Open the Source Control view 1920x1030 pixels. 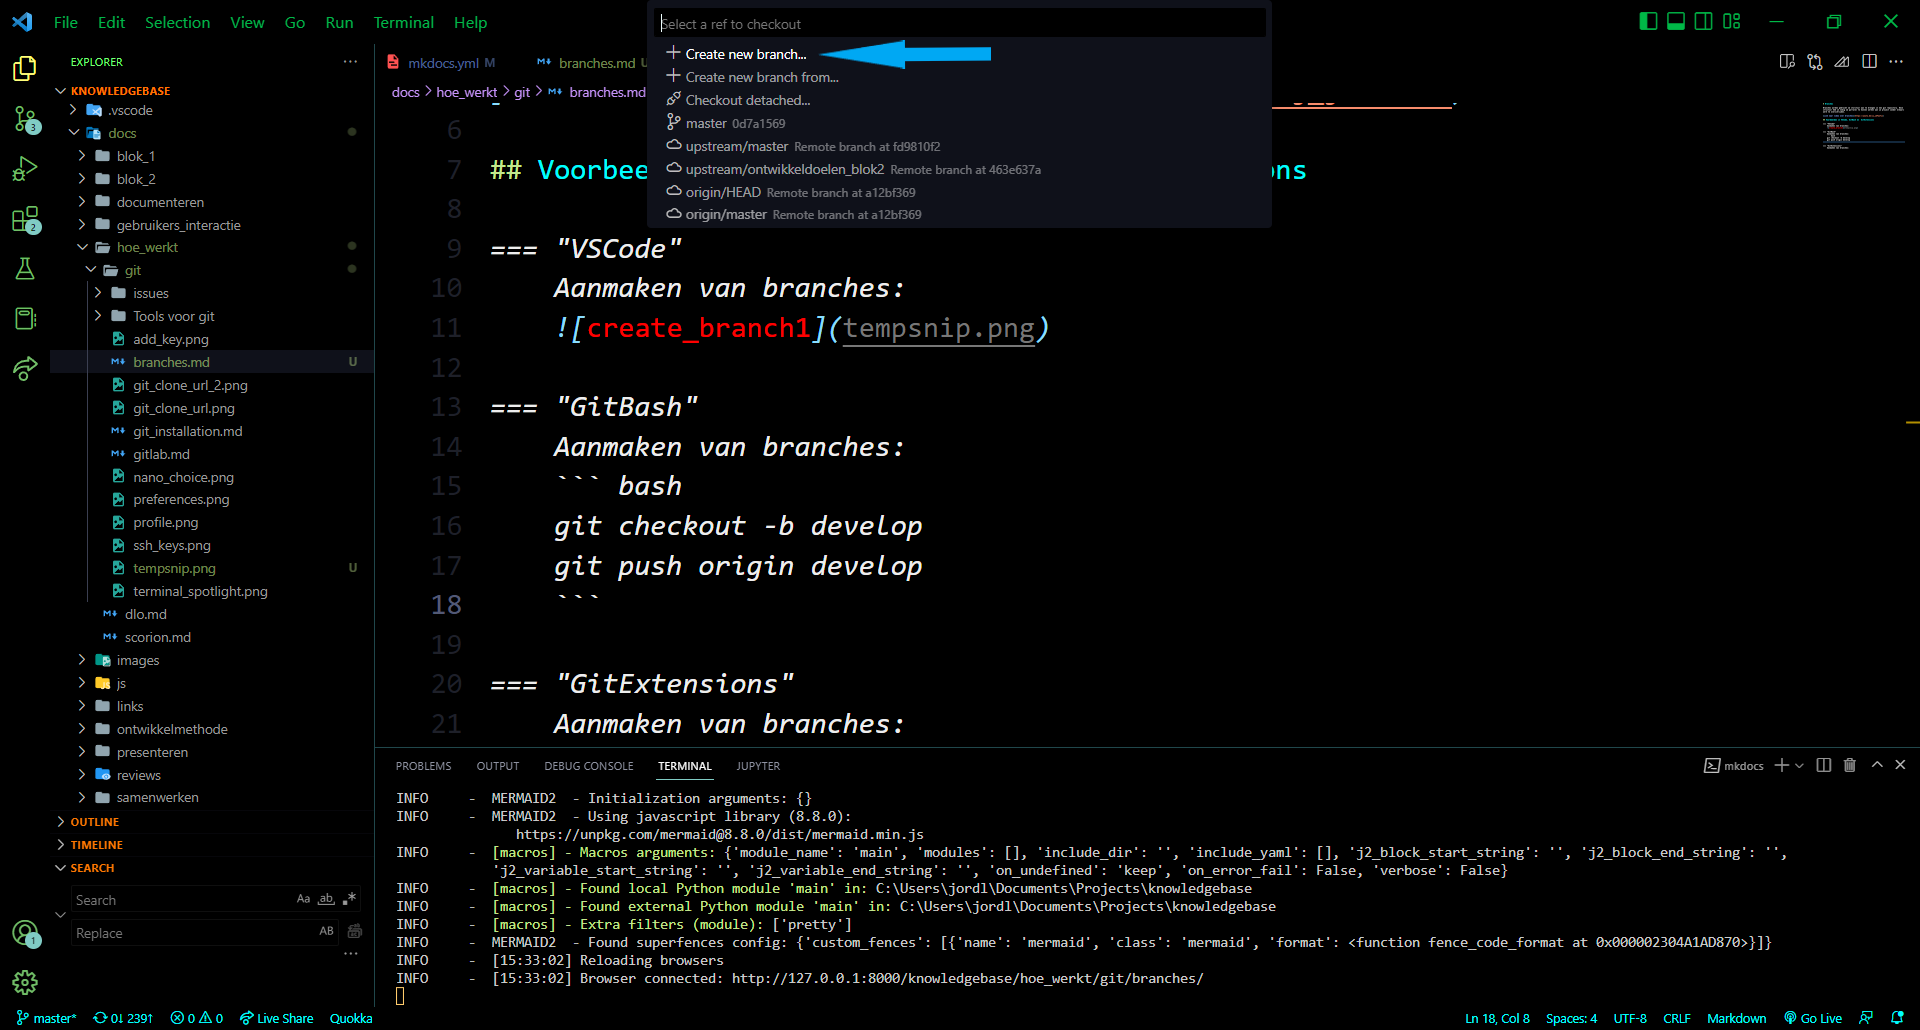tap(25, 119)
